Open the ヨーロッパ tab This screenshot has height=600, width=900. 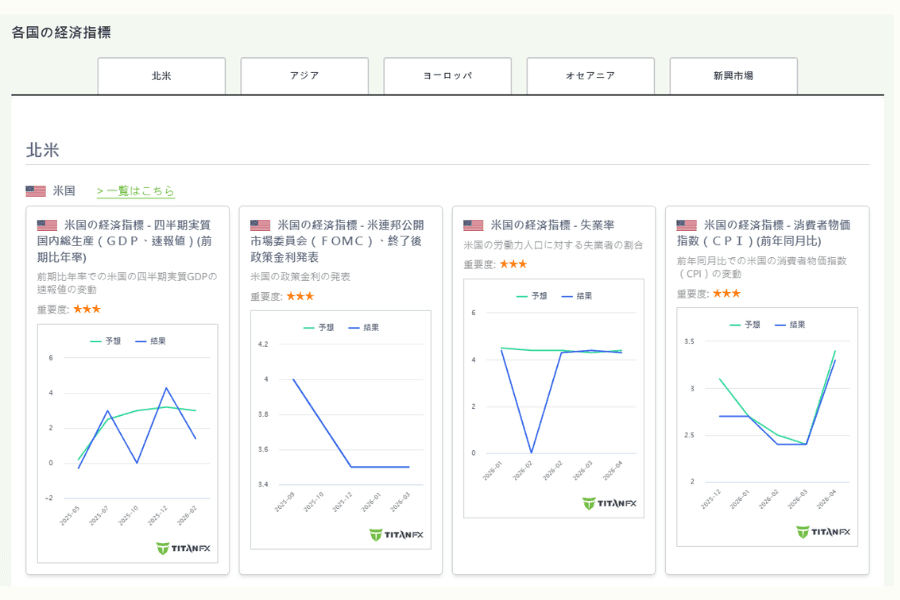click(447, 76)
